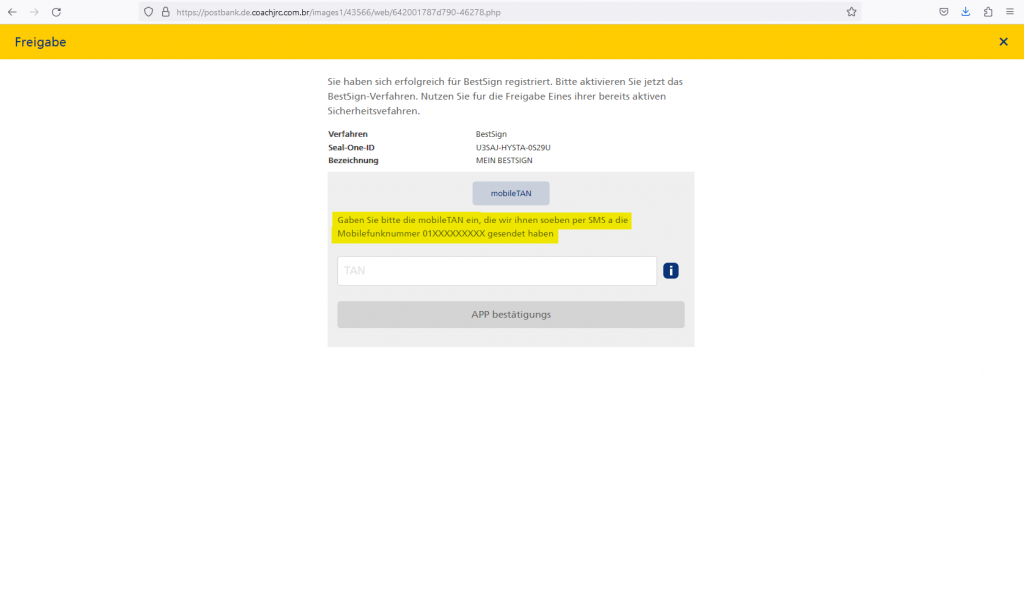Click the mobileTAN tab button
This screenshot has height=589, width=1024.
(x=510, y=193)
